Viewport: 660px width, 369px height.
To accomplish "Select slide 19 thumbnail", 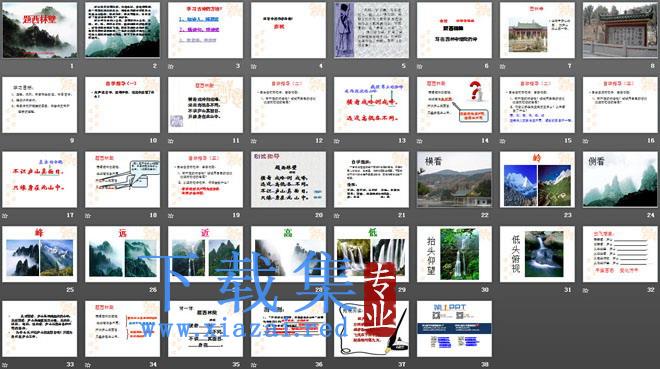I will 205,179.
